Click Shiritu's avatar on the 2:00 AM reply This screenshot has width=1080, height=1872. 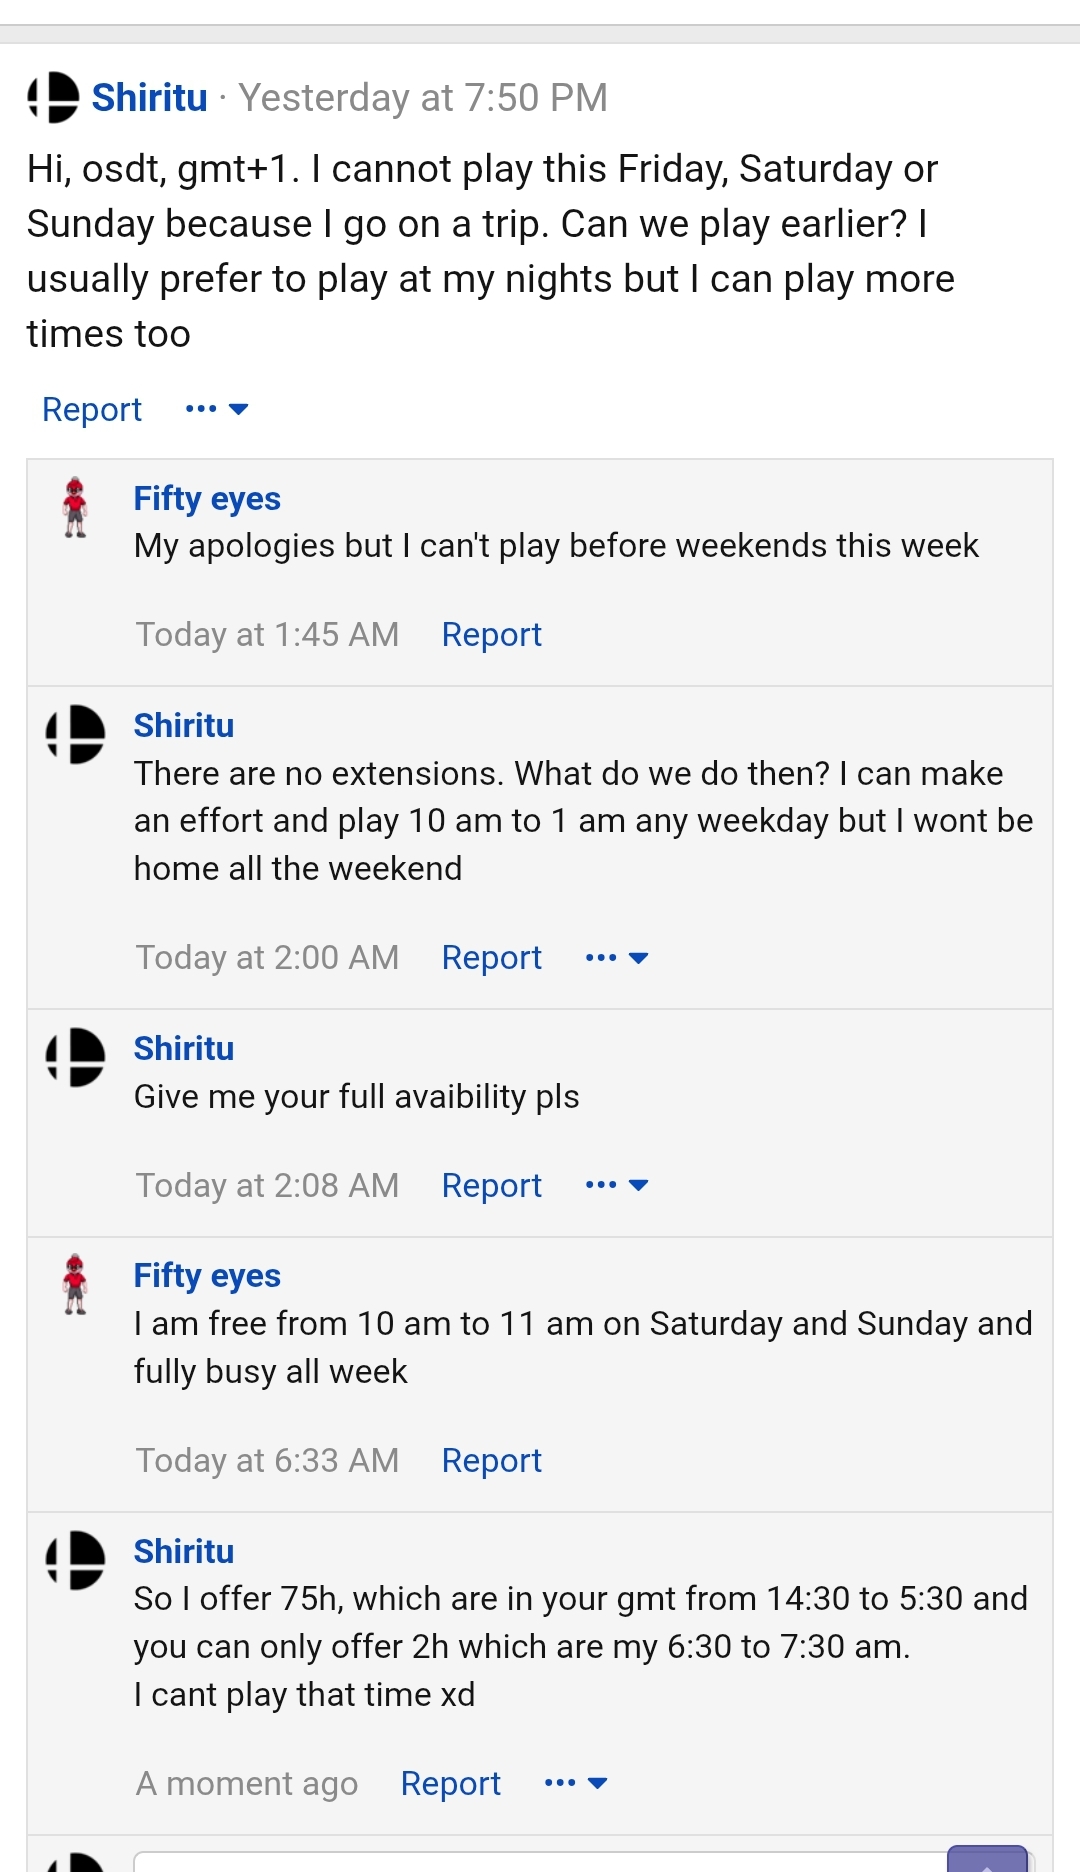coord(76,734)
